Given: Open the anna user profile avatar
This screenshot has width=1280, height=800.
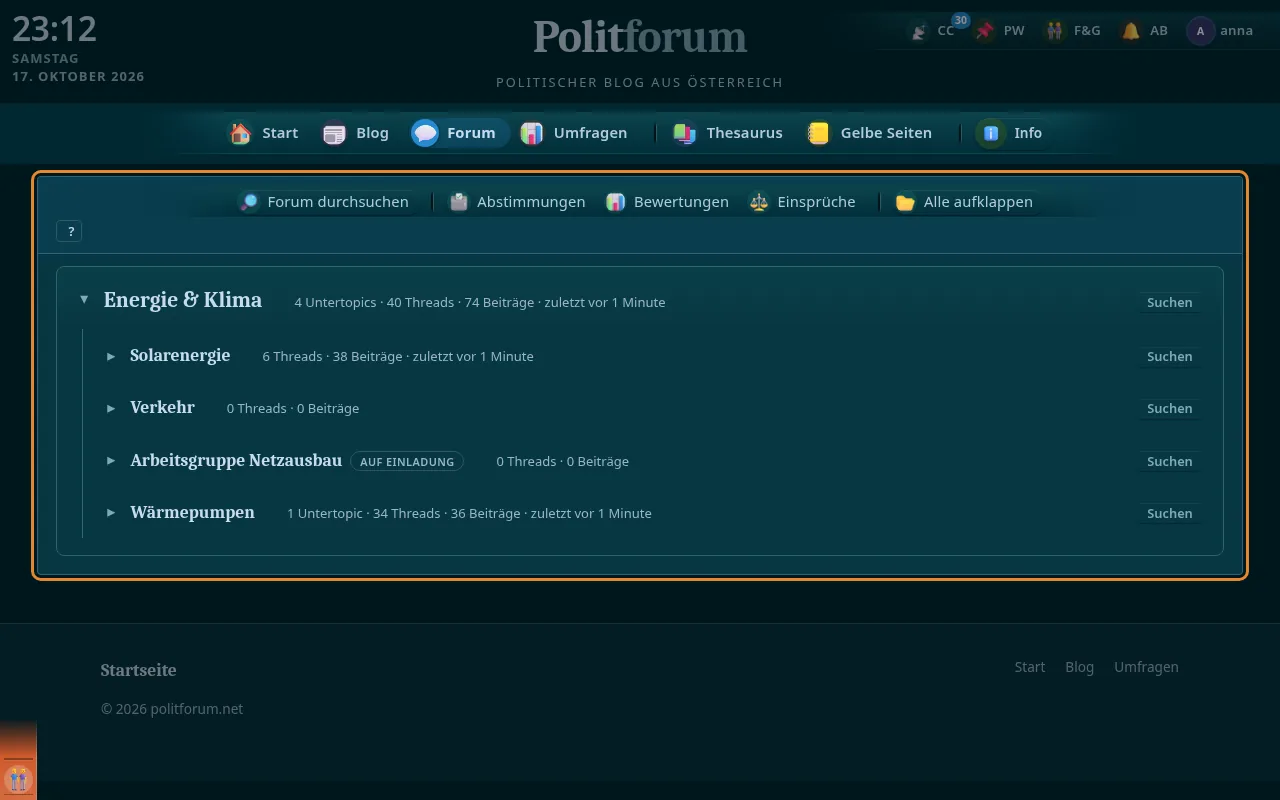Looking at the screenshot, I should pyautogui.click(x=1200, y=31).
